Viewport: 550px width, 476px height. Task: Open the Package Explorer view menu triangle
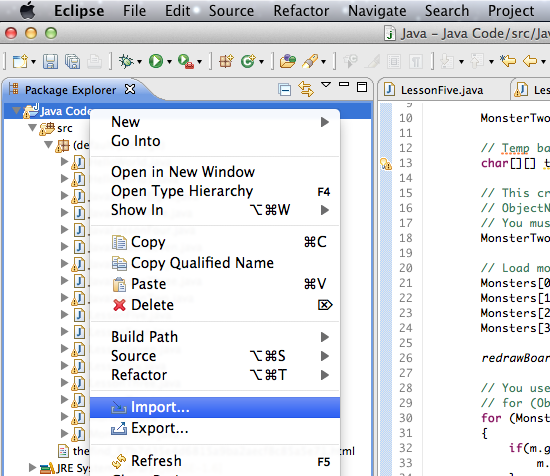pos(326,85)
